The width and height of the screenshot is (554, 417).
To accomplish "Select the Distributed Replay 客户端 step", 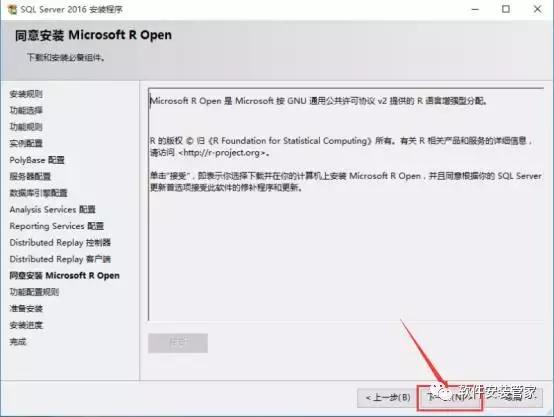I will pos(60,259).
